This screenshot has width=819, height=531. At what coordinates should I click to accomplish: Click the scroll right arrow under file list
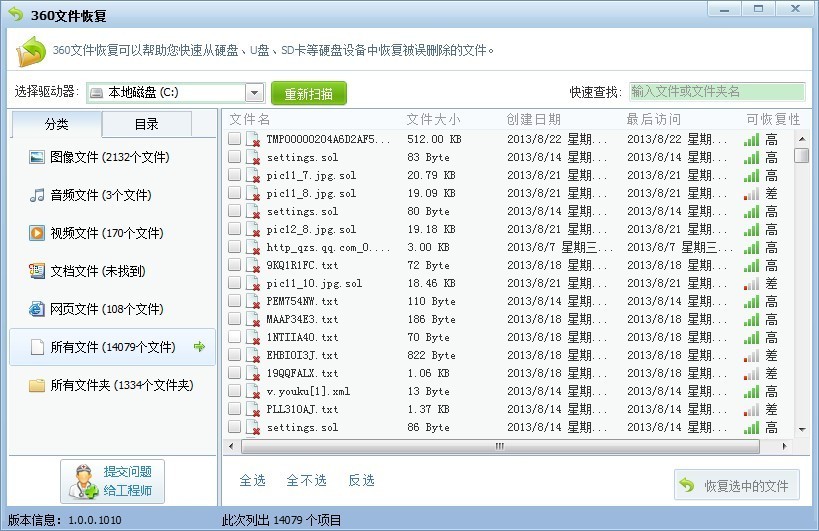[784, 446]
